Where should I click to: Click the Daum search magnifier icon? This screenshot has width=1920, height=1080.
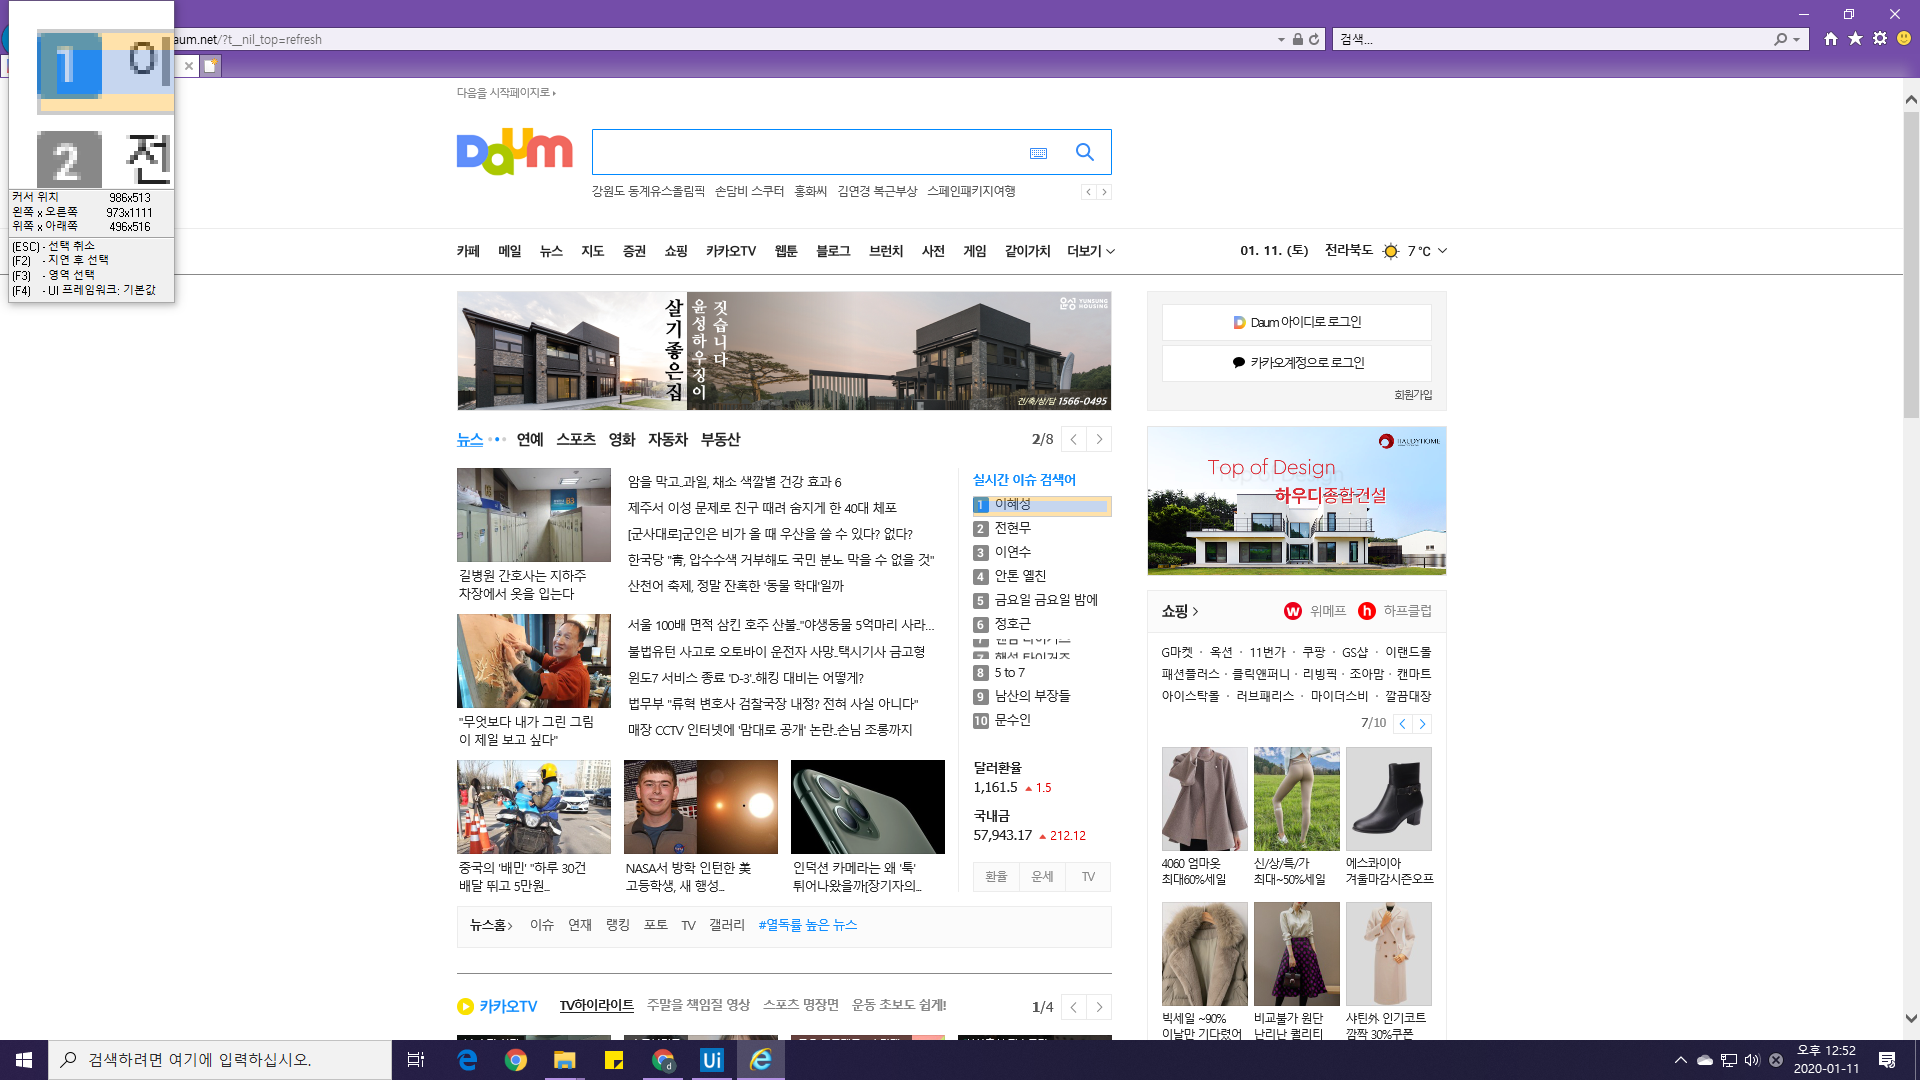click(x=1084, y=152)
